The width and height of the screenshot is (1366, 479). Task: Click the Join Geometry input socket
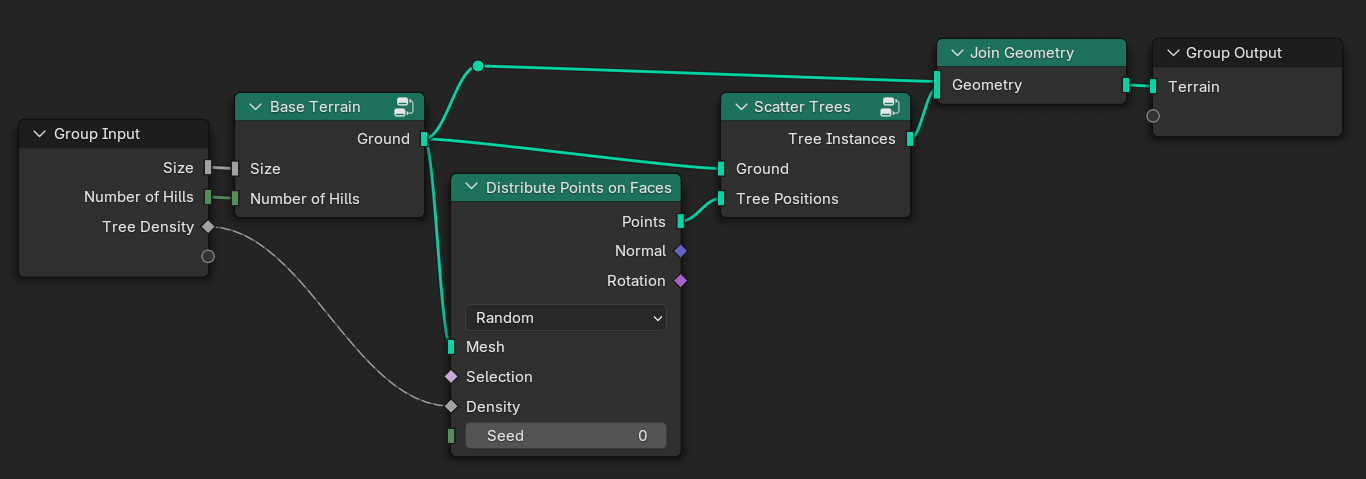pyautogui.click(x=937, y=85)
